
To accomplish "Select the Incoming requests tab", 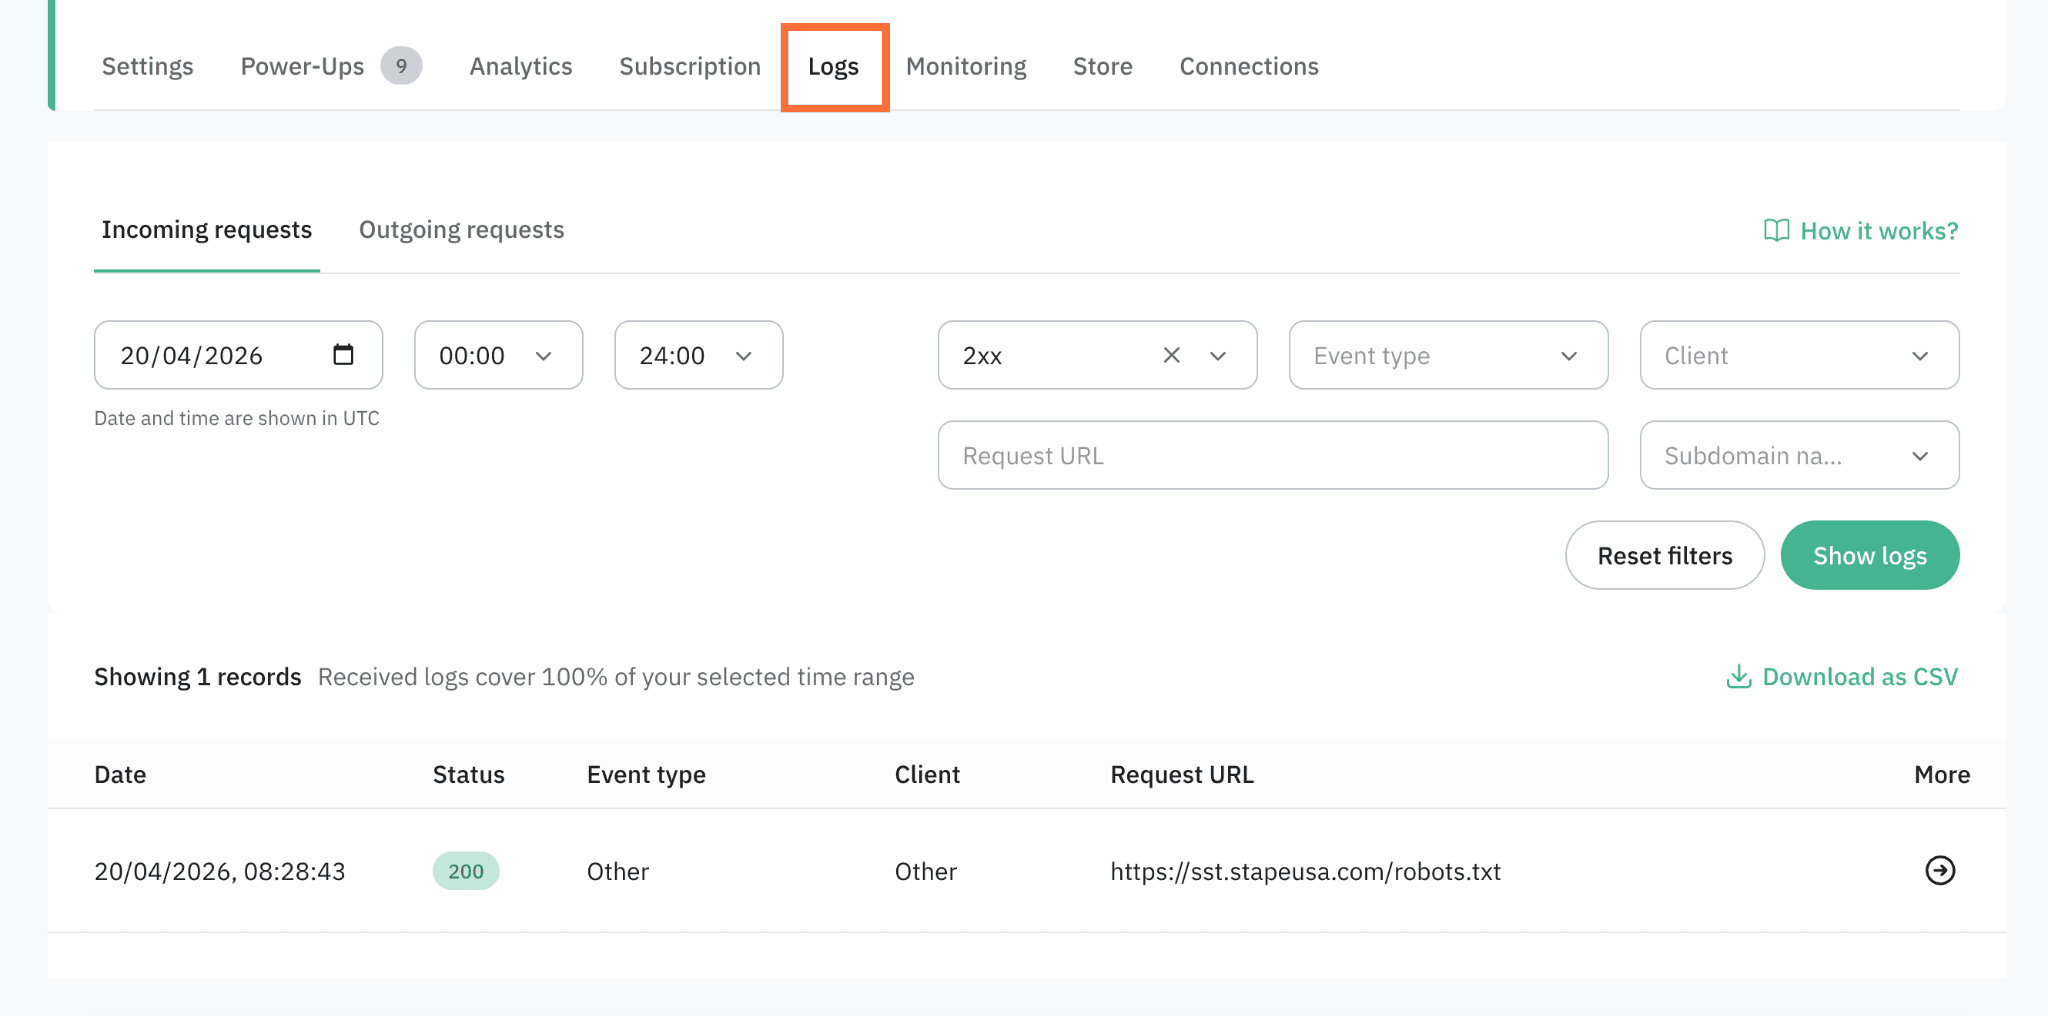I will (x=207, y=230).
